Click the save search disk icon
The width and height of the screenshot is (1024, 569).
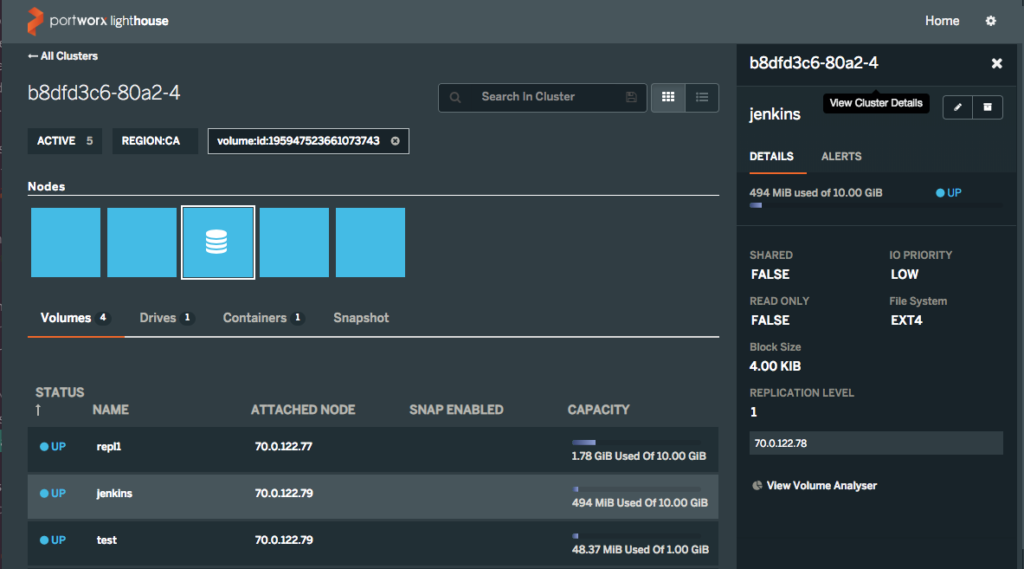[x=631, y=97]
